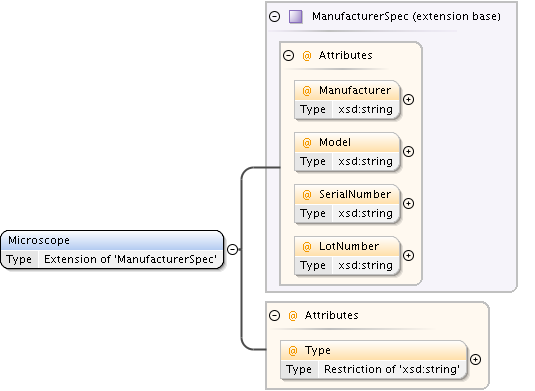Select the Model attribute name
The height and width of the screenshot is (391, 535).
point(335,142)
